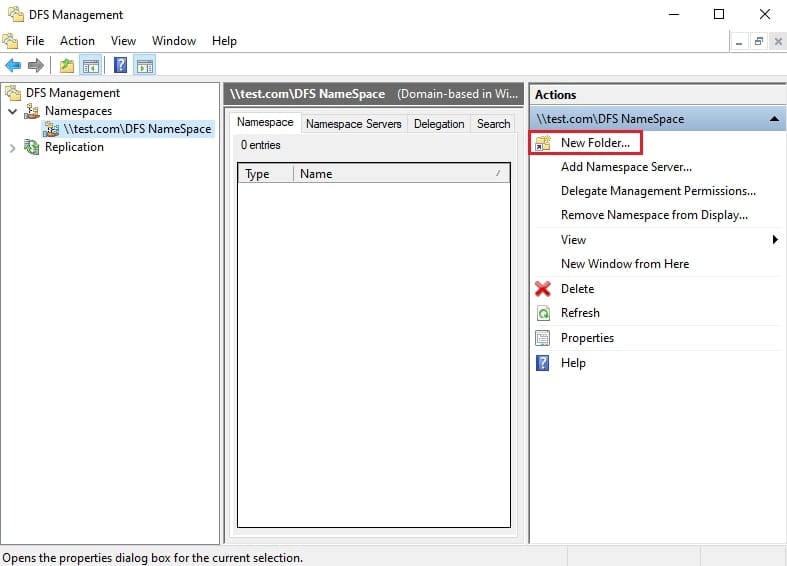Click the Properties action label
The width and height of the screenshot is (787, 566).
[x=587, y=338]
